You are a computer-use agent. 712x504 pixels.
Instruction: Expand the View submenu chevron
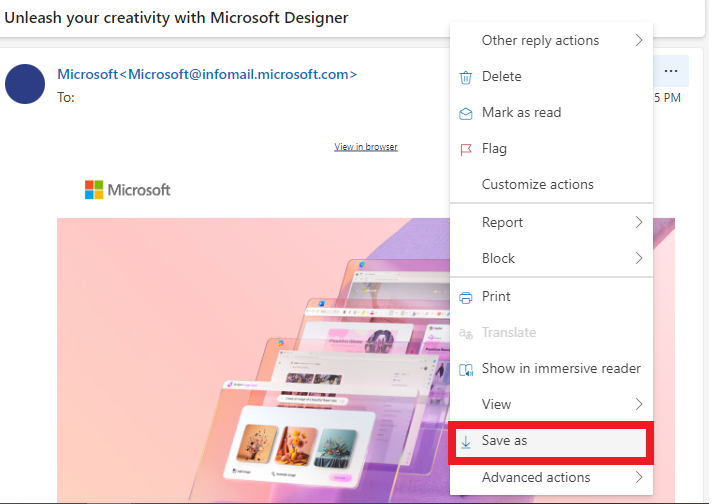639,404
